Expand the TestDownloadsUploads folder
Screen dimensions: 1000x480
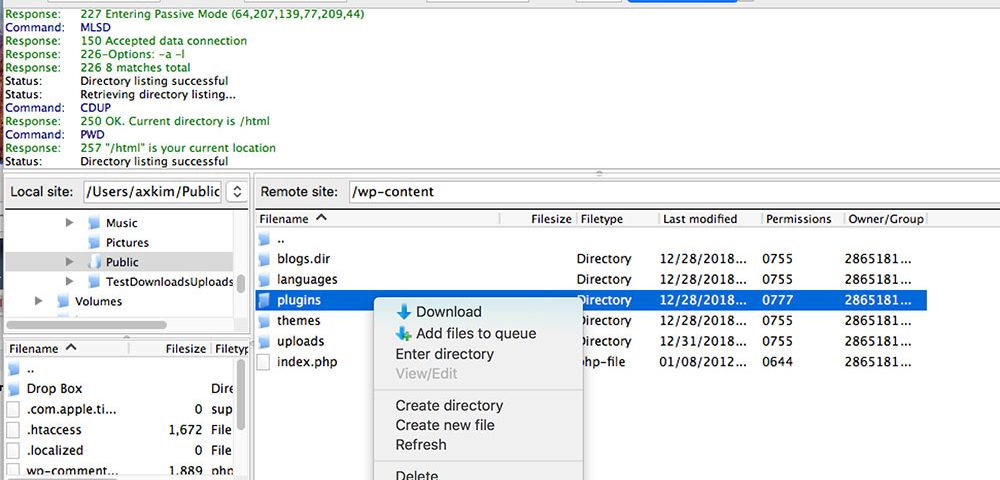point(70,282)
